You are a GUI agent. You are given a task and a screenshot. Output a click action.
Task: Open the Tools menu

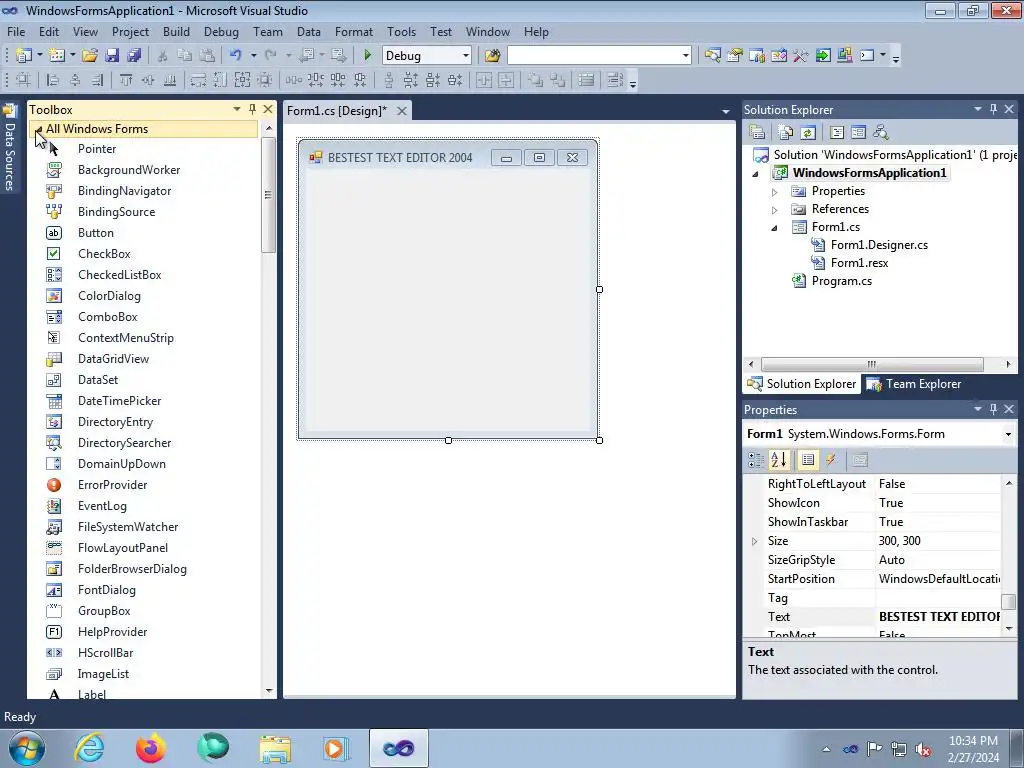tap(401, 31)
